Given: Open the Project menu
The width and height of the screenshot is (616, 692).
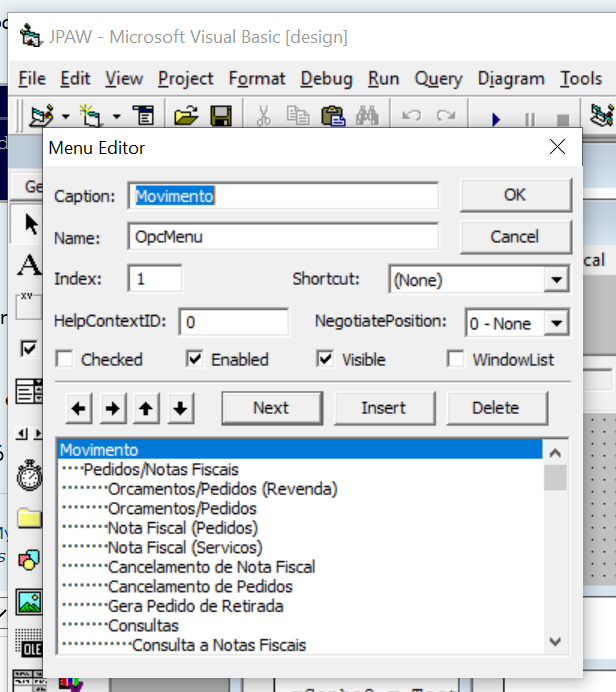Looking at the screenshot, I should point(186,79).
